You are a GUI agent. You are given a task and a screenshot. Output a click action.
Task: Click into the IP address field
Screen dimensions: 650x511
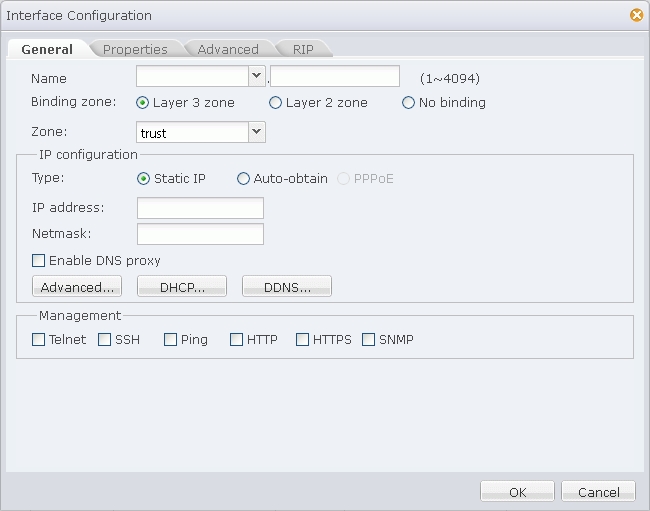[200, 208]
